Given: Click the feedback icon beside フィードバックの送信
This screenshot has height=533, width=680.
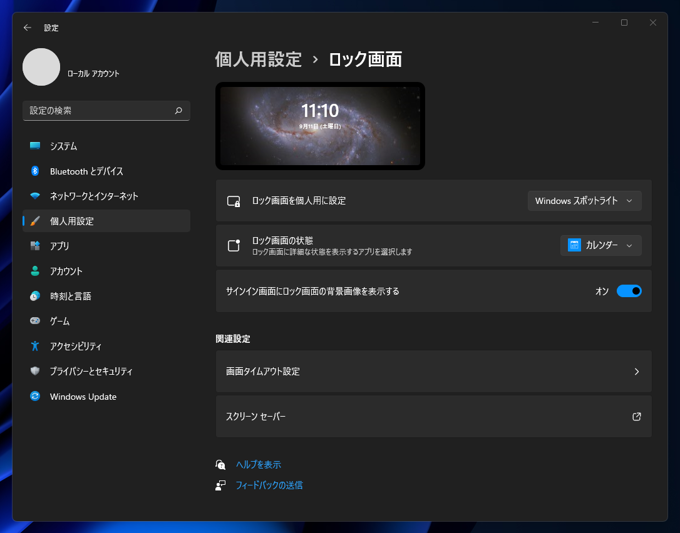Looking at the screenshot, I should 220,485.
